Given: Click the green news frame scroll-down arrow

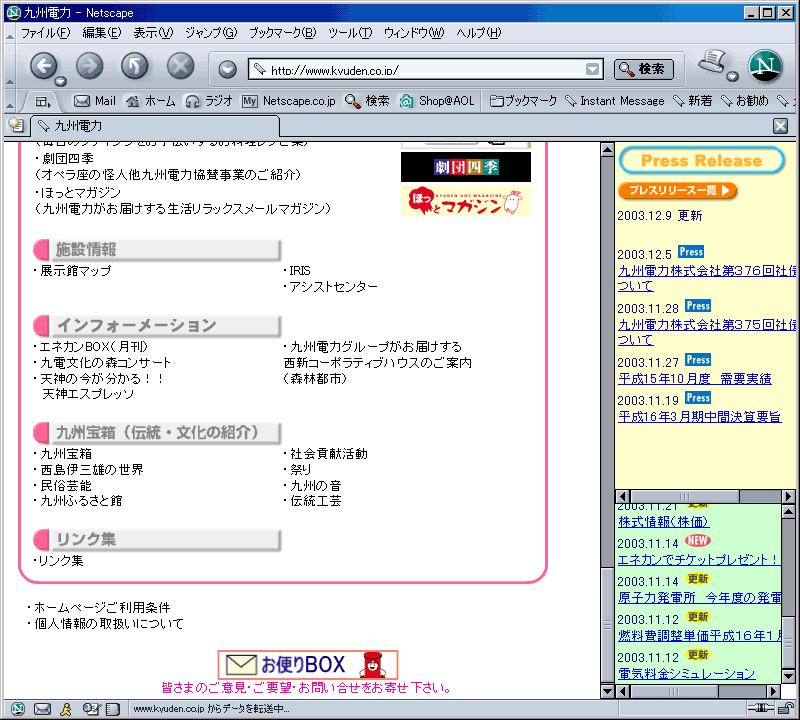Looking at the screenshot, I should coord(788,677).
